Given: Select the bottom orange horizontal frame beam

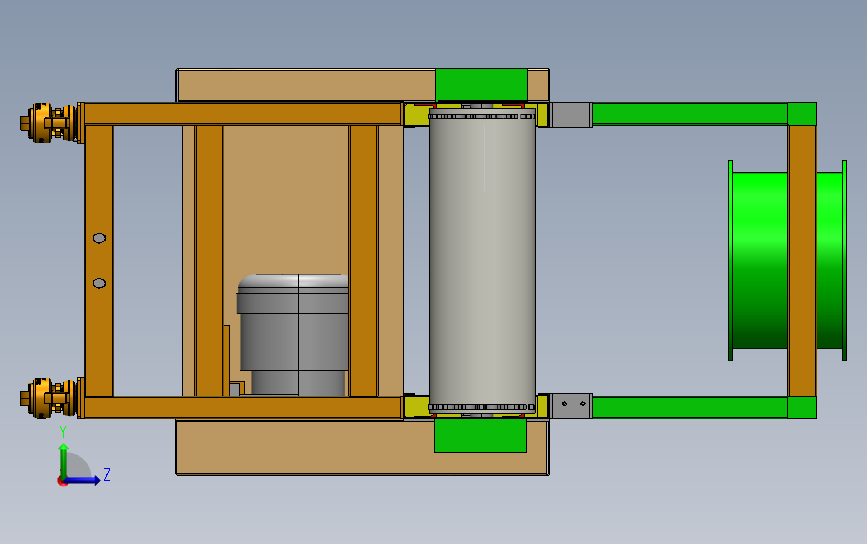Looking at the screenshot, I should (242, 407).
